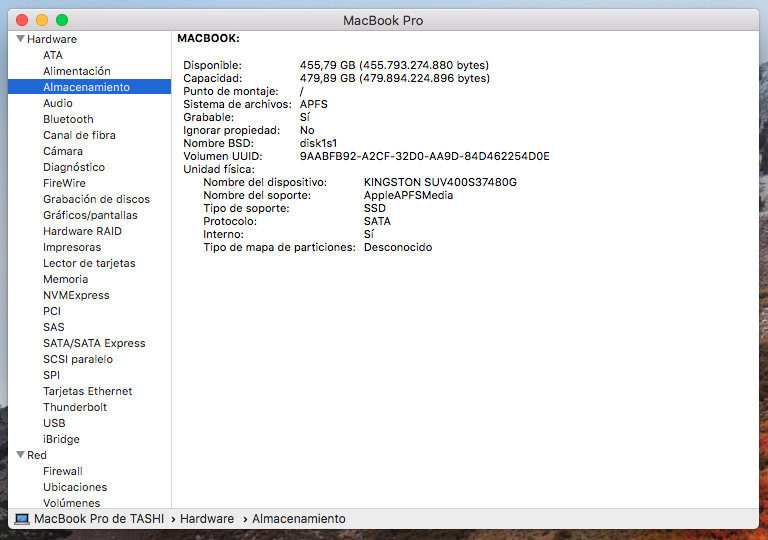Click the SATA protocol value
This screenshot has width=768, height=540.
377,221
